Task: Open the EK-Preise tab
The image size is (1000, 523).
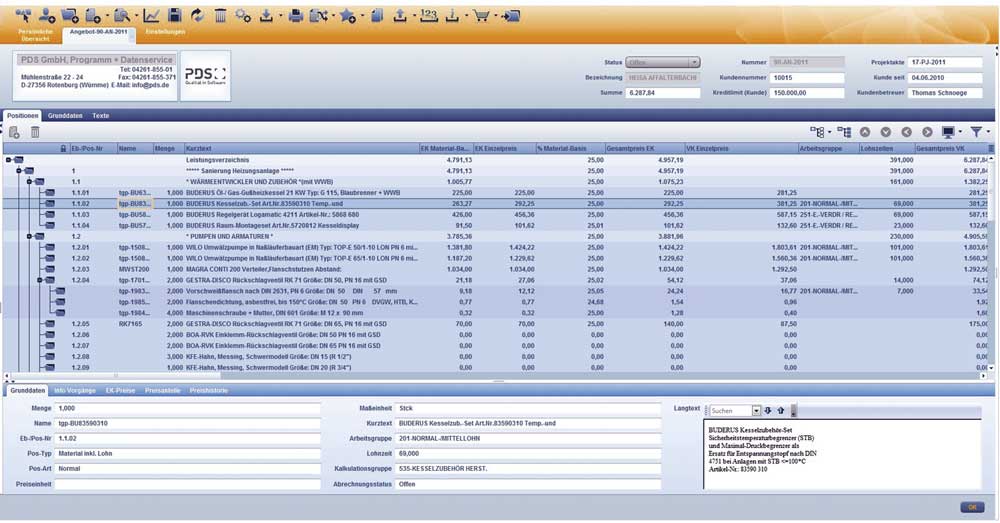Action: [120, 390]
